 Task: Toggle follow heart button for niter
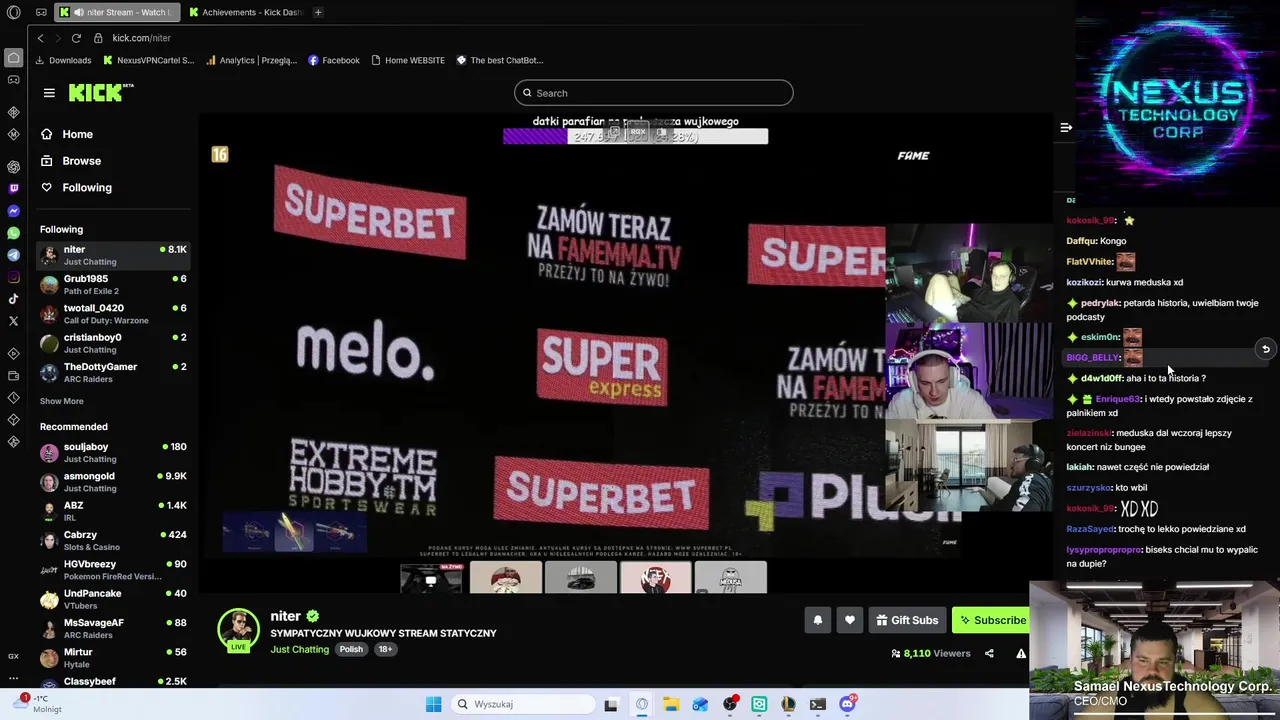coord(850,620)
